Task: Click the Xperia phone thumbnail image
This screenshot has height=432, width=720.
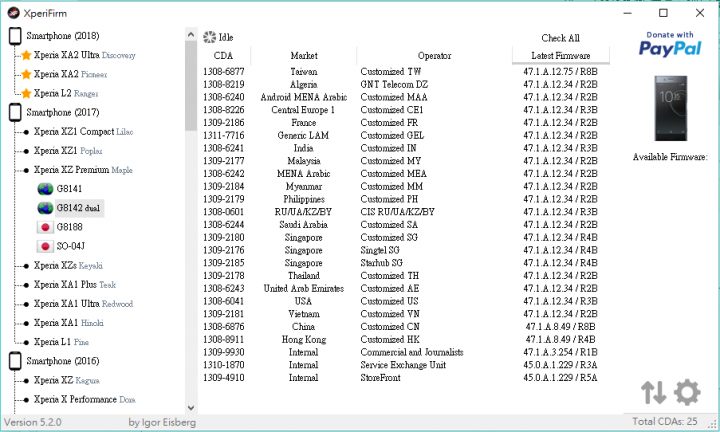Action: click(x=670, y=108)
